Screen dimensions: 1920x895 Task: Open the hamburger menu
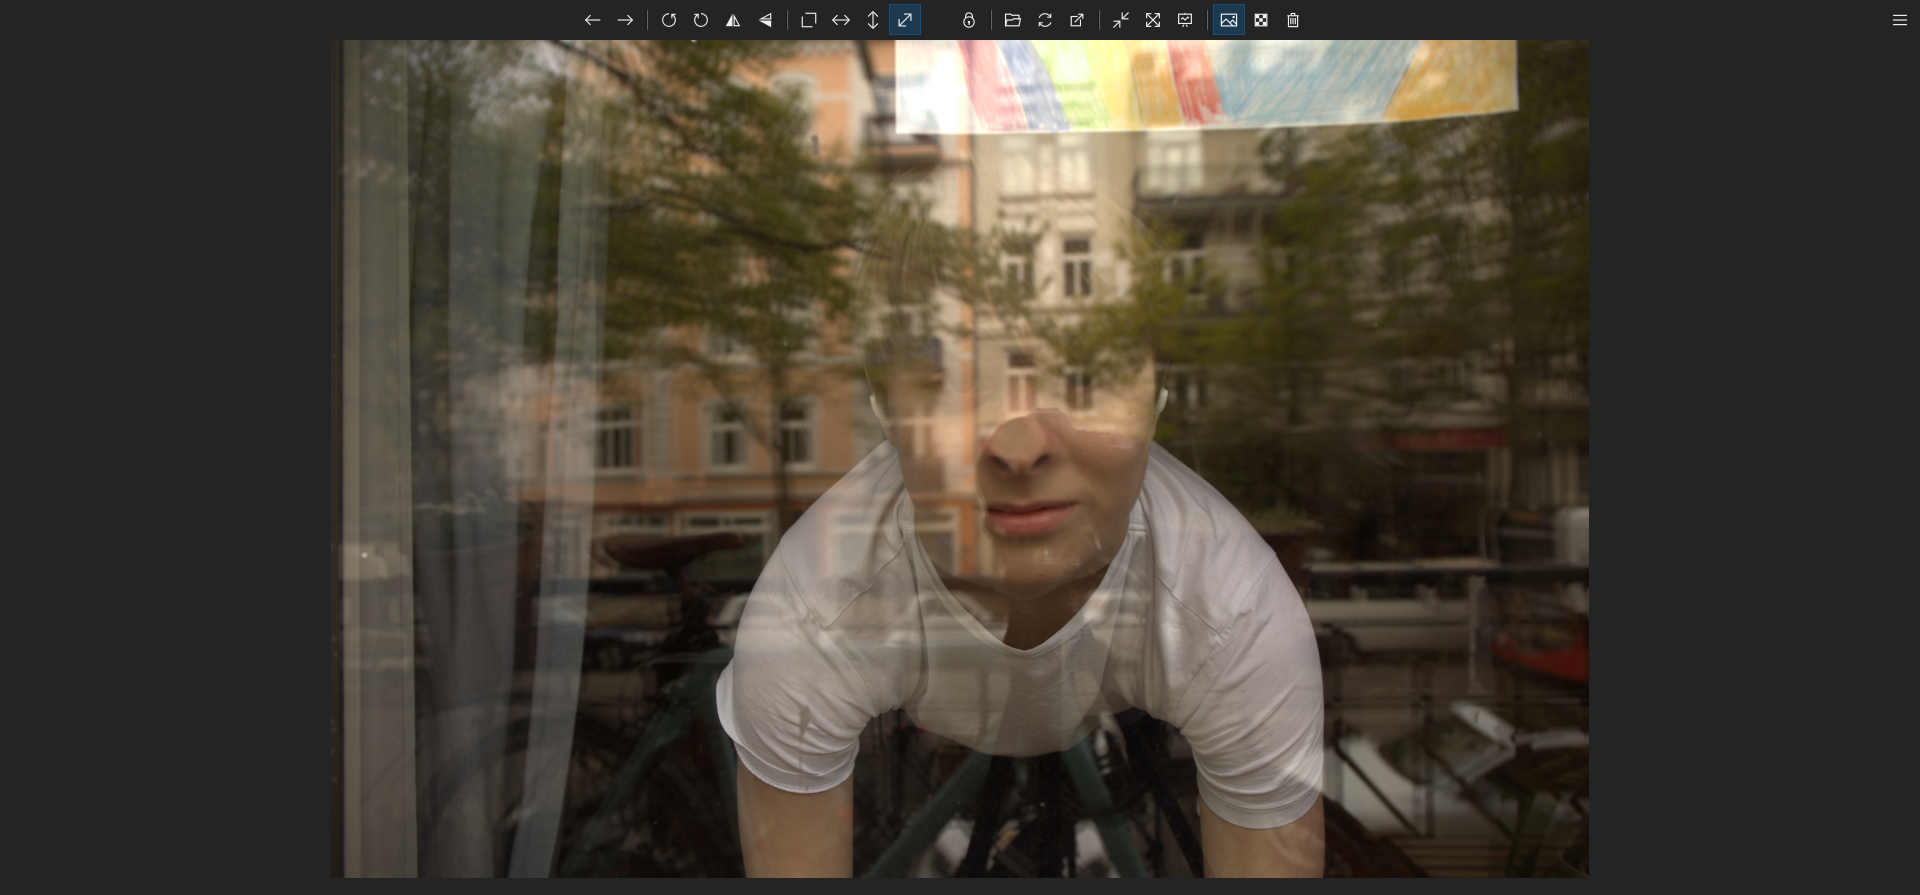[x=1900, y=20]
